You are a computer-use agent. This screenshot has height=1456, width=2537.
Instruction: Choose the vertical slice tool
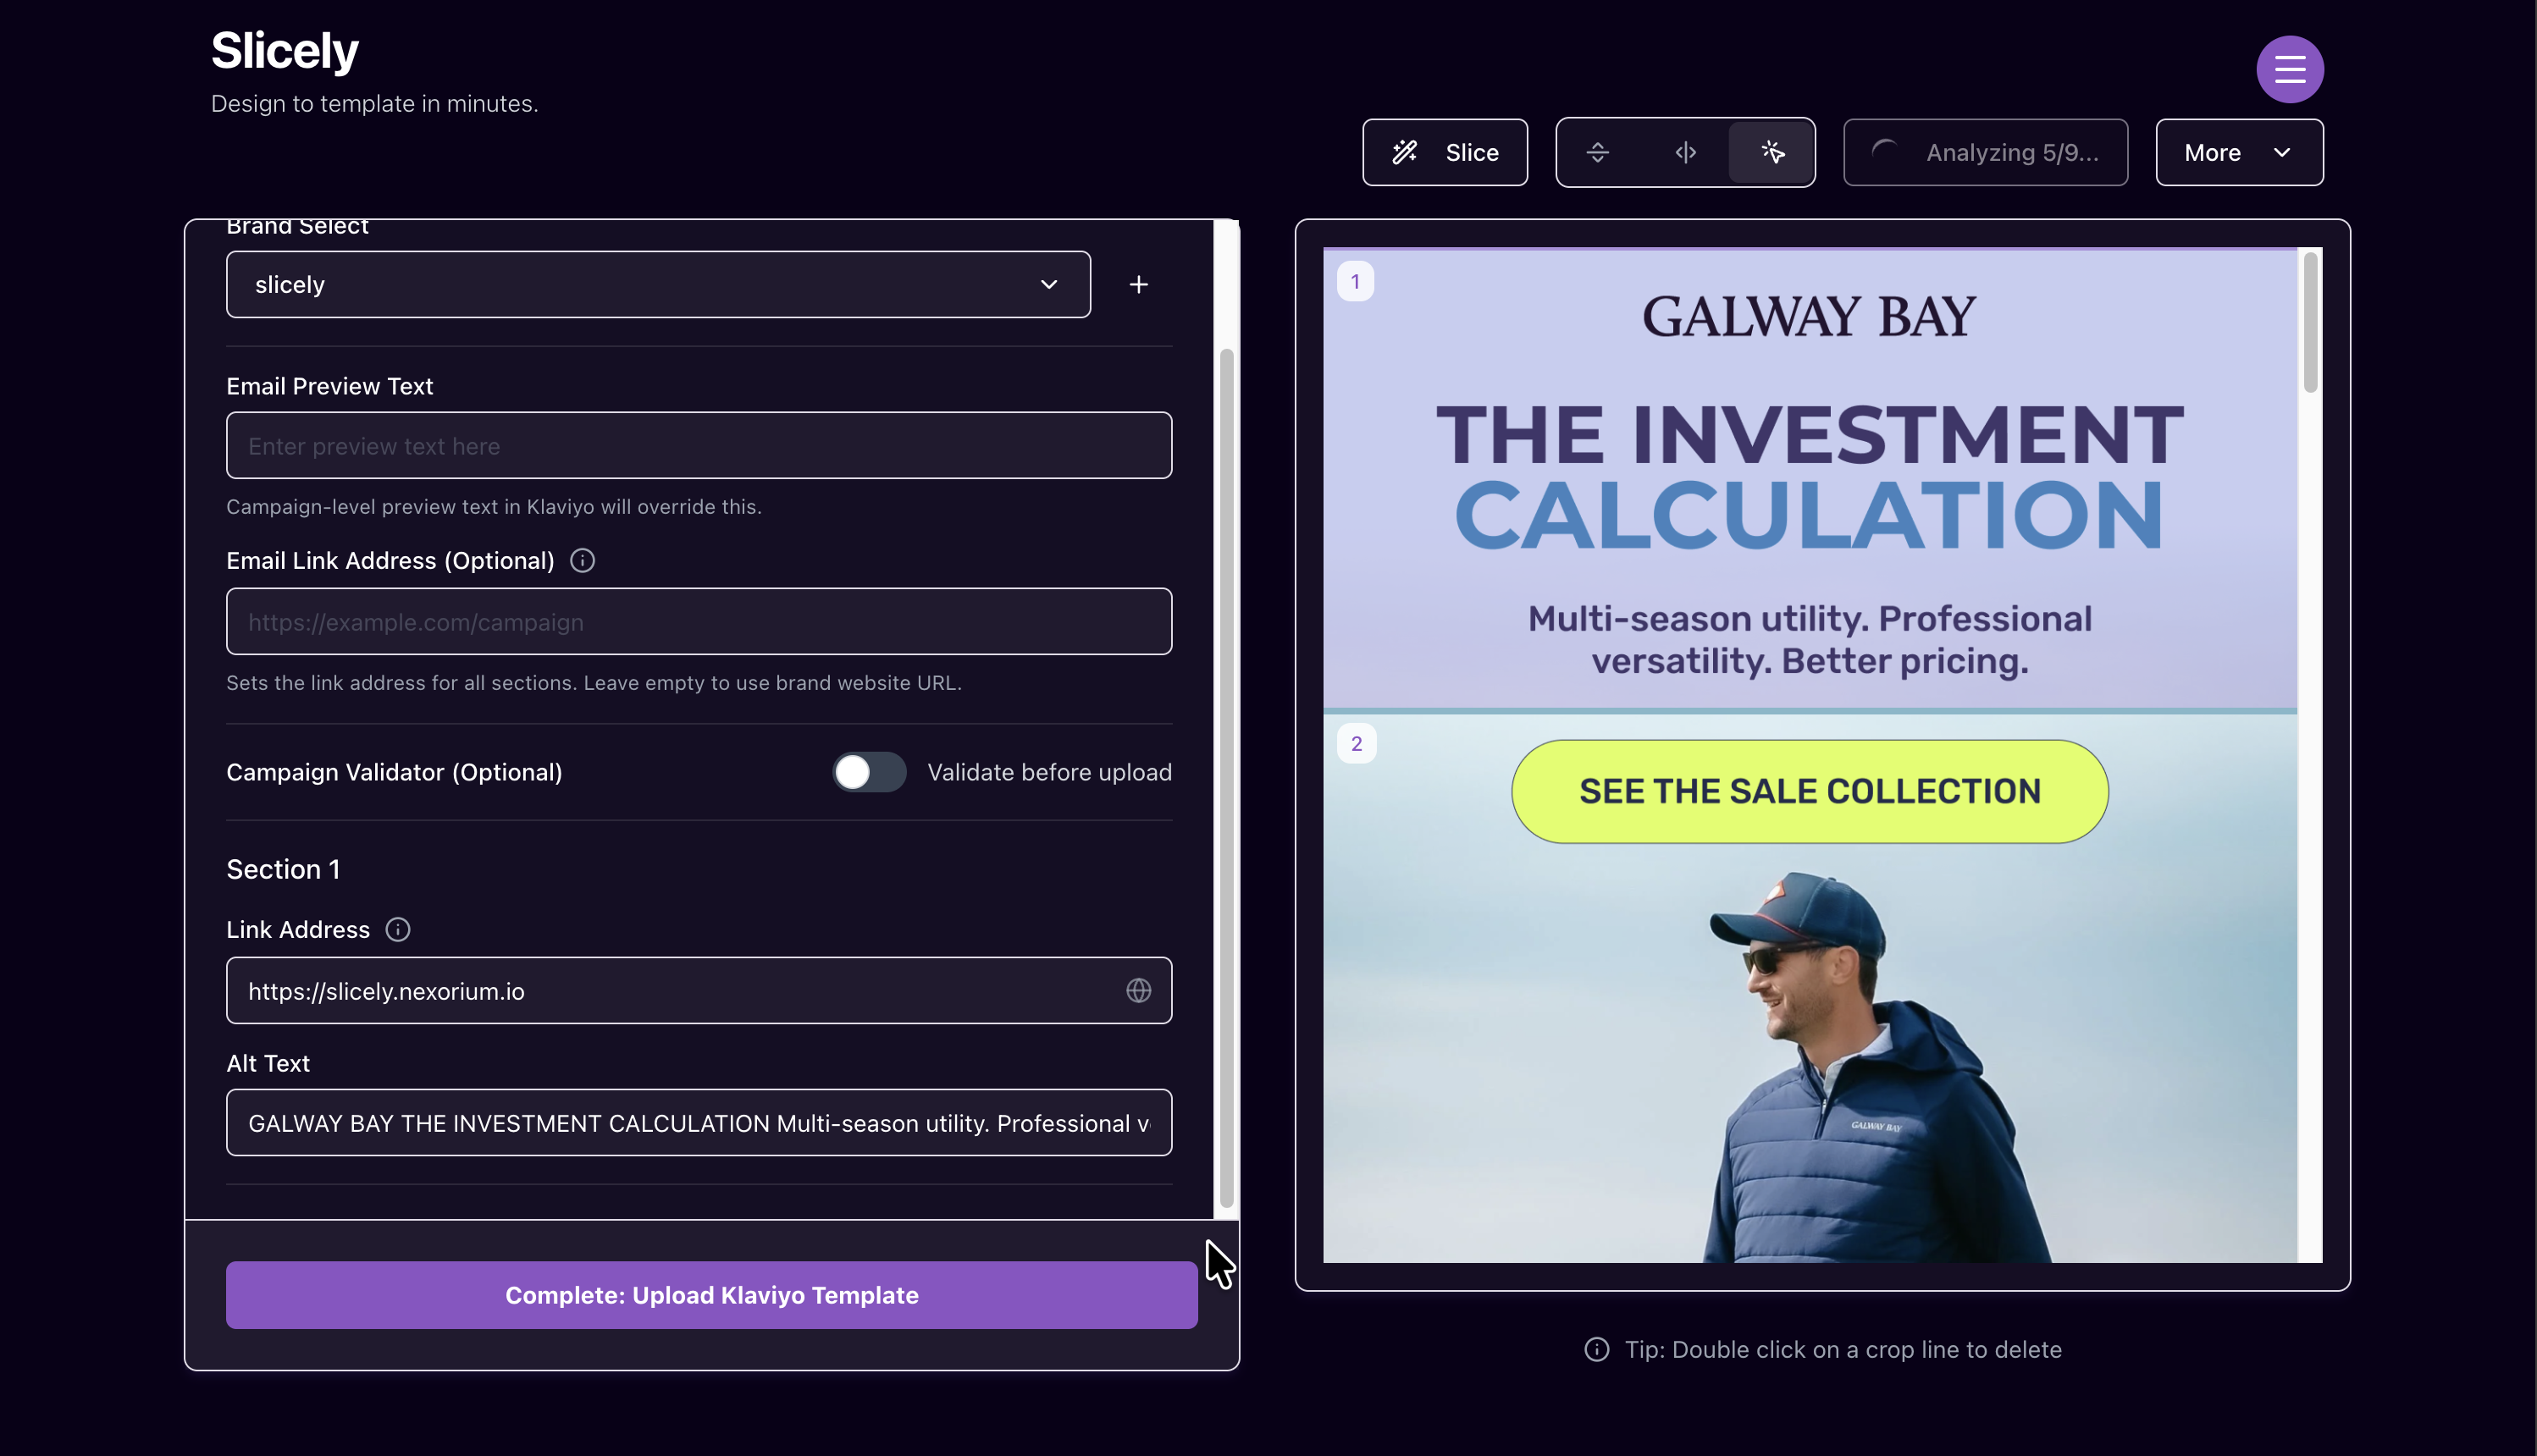click(x=1684, y=152)
